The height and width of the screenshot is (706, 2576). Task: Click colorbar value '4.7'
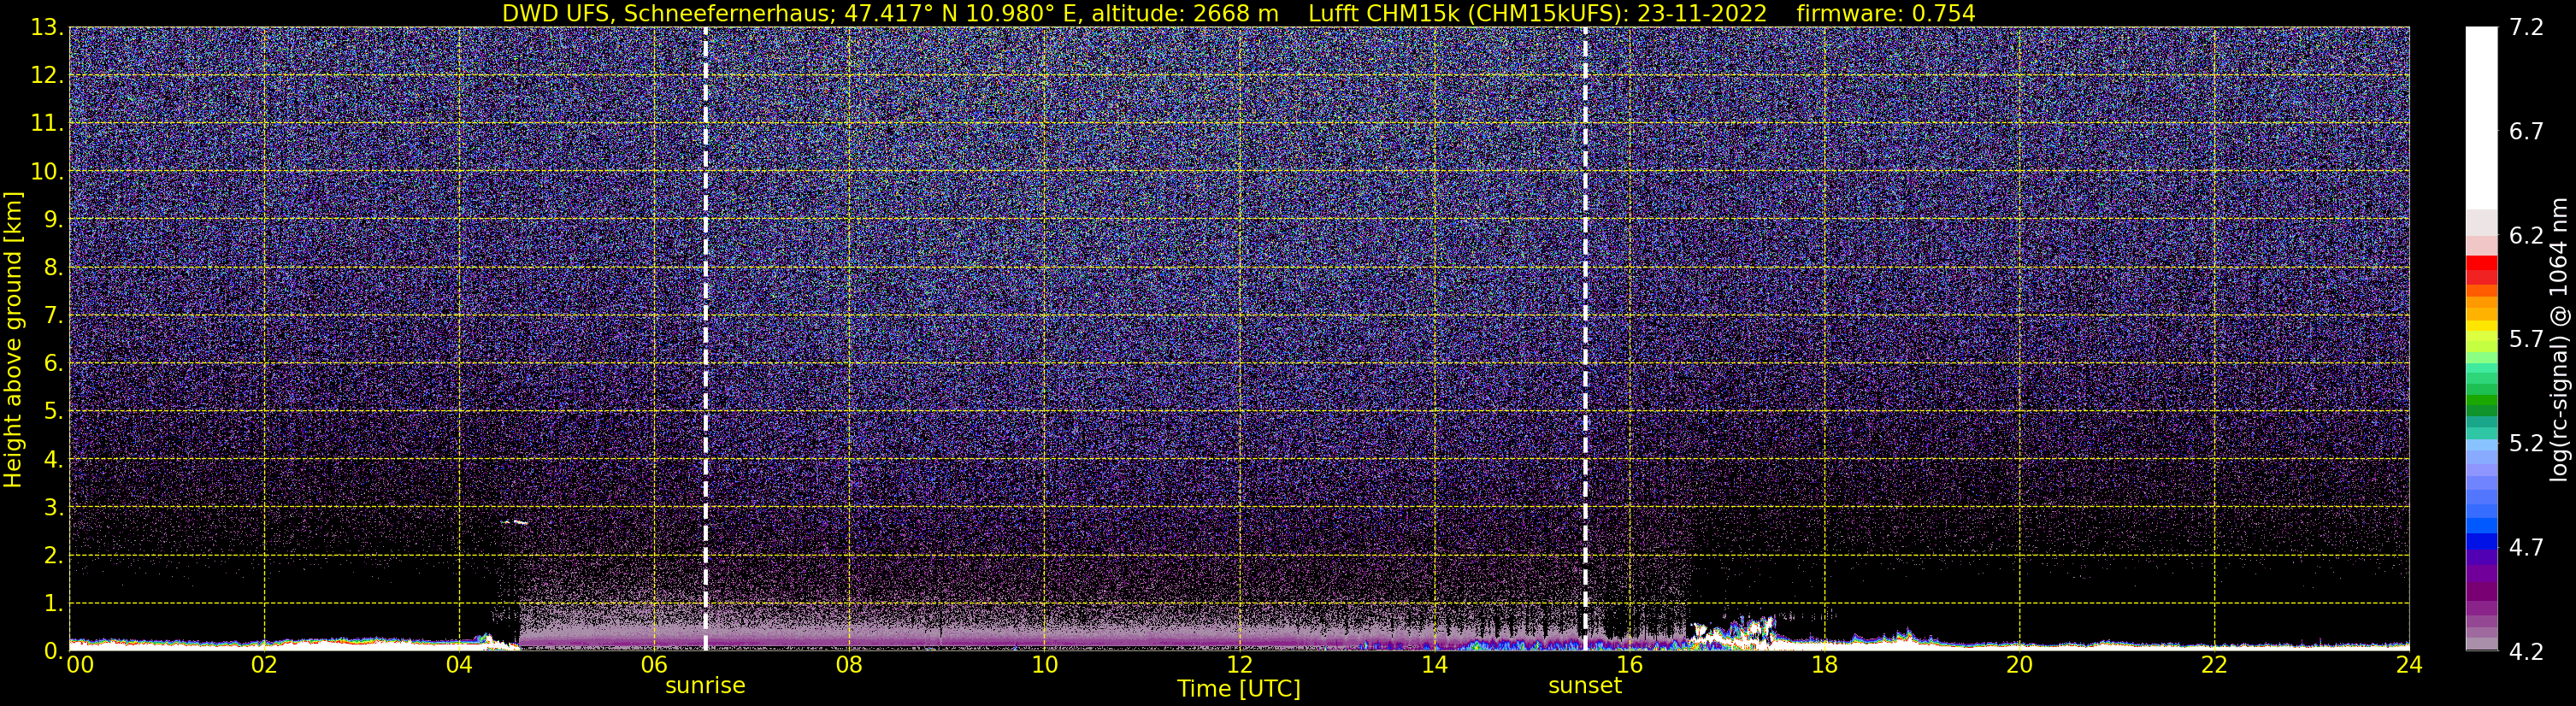click(x=2526, y=548)
